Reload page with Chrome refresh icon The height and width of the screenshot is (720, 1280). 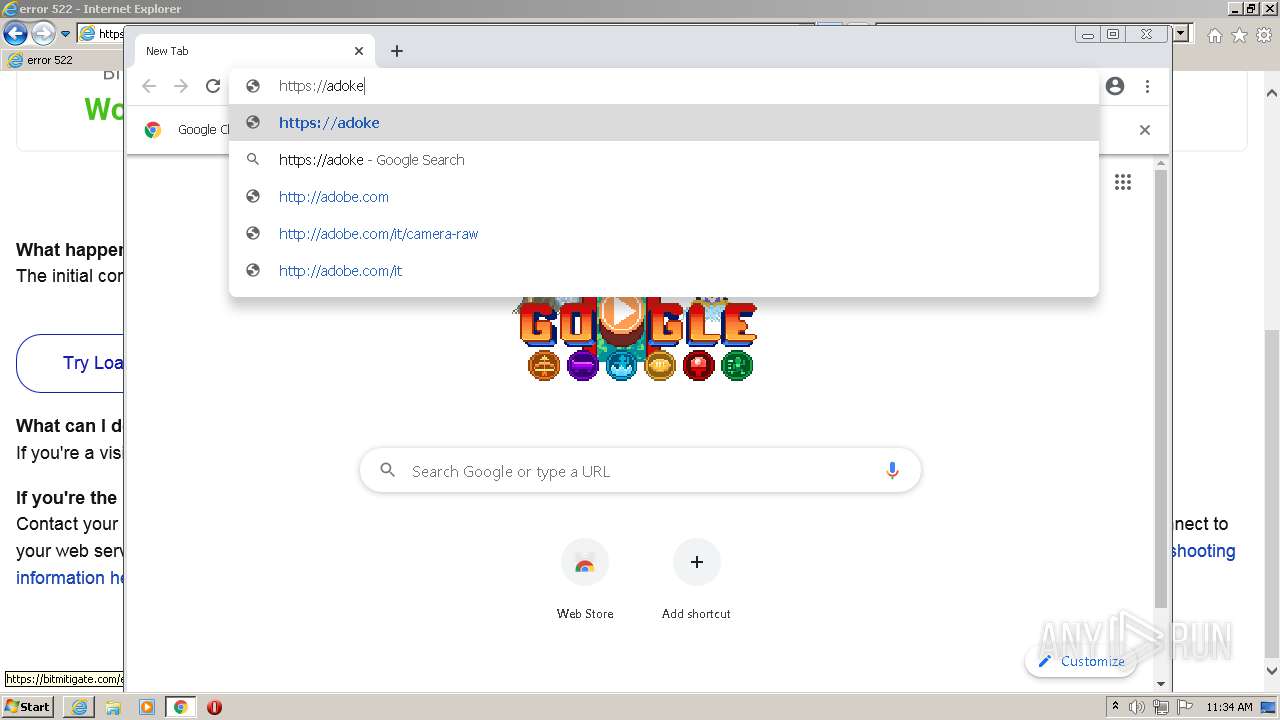click(x=213, y=86)
